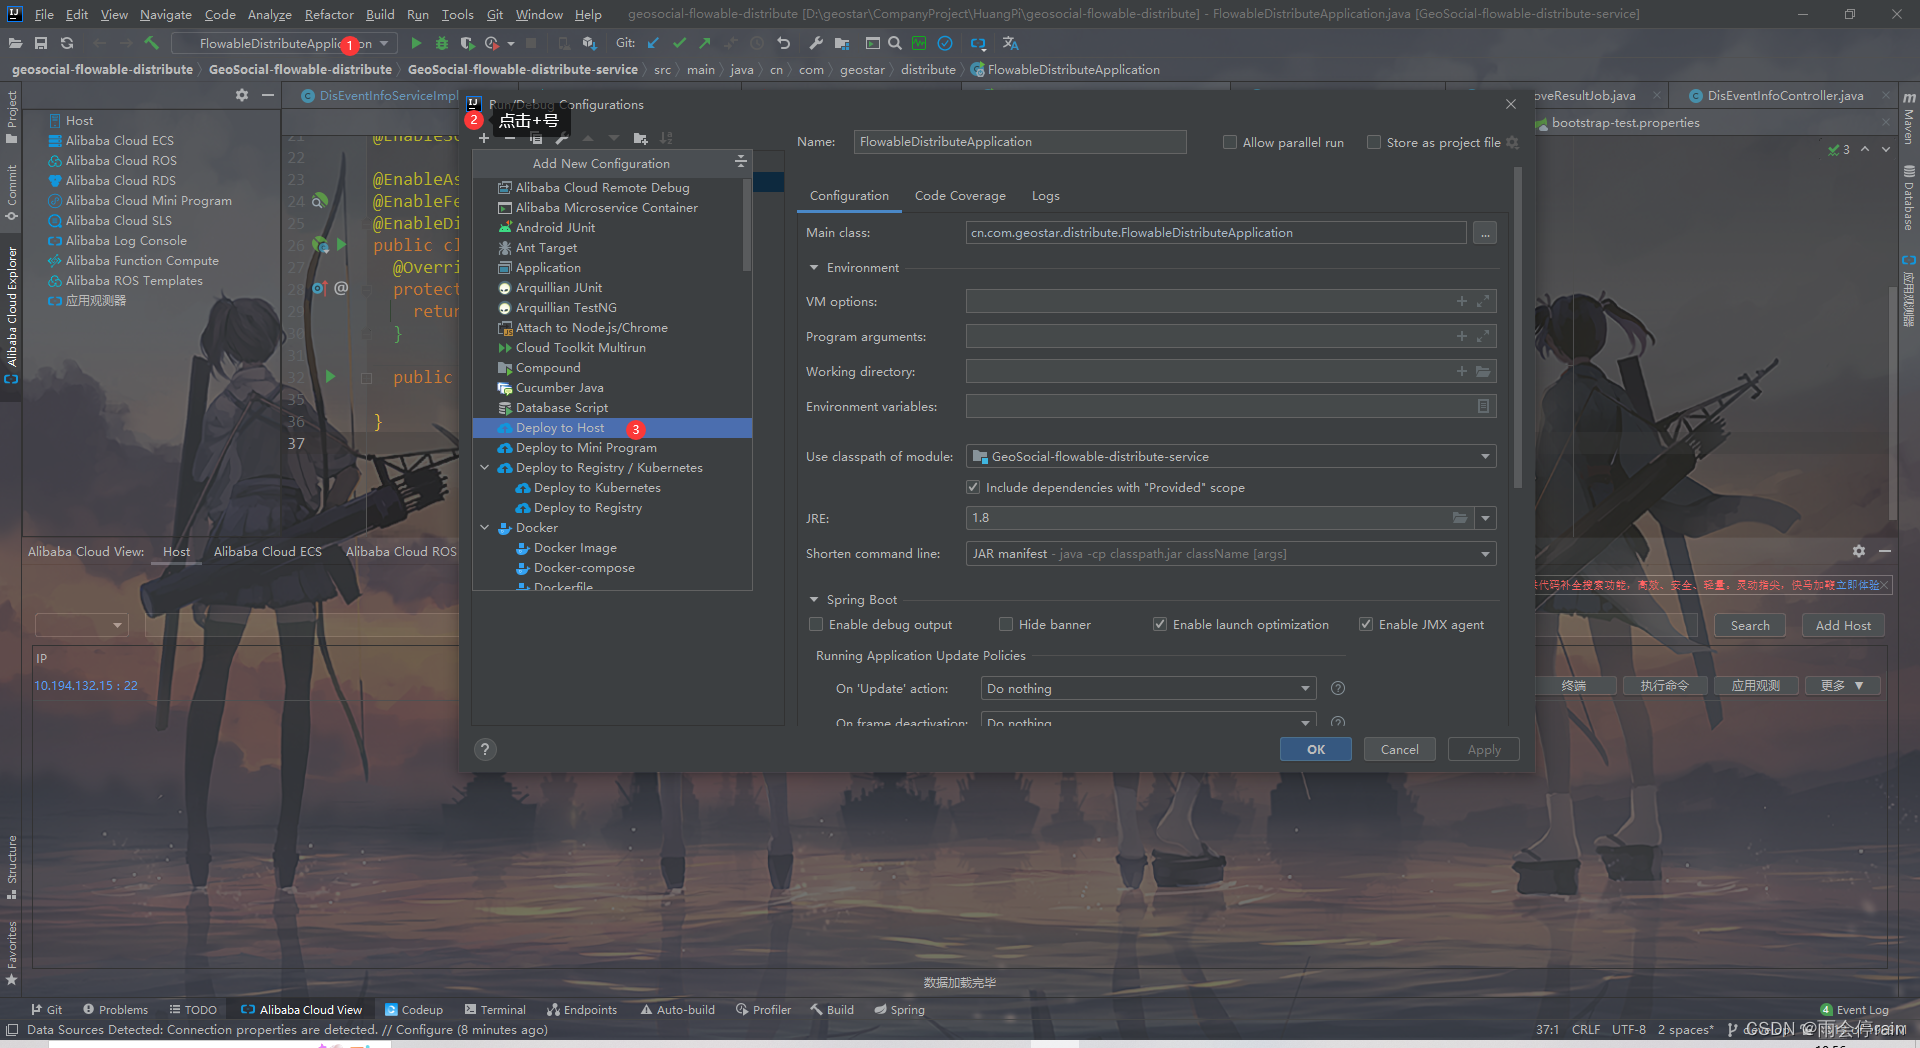Click Add Host button
This screenshot has width=1920, height=1048.
(1843, 625)
